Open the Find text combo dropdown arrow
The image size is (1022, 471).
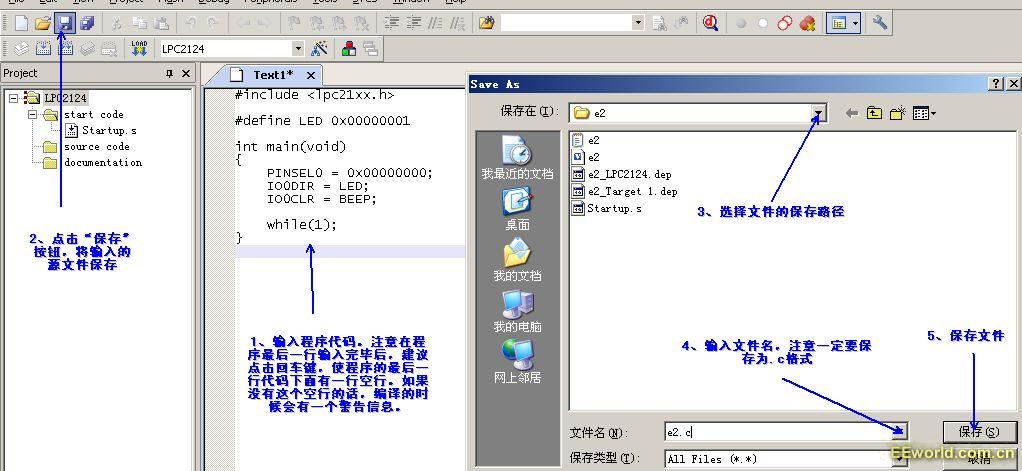click(637, 23)
